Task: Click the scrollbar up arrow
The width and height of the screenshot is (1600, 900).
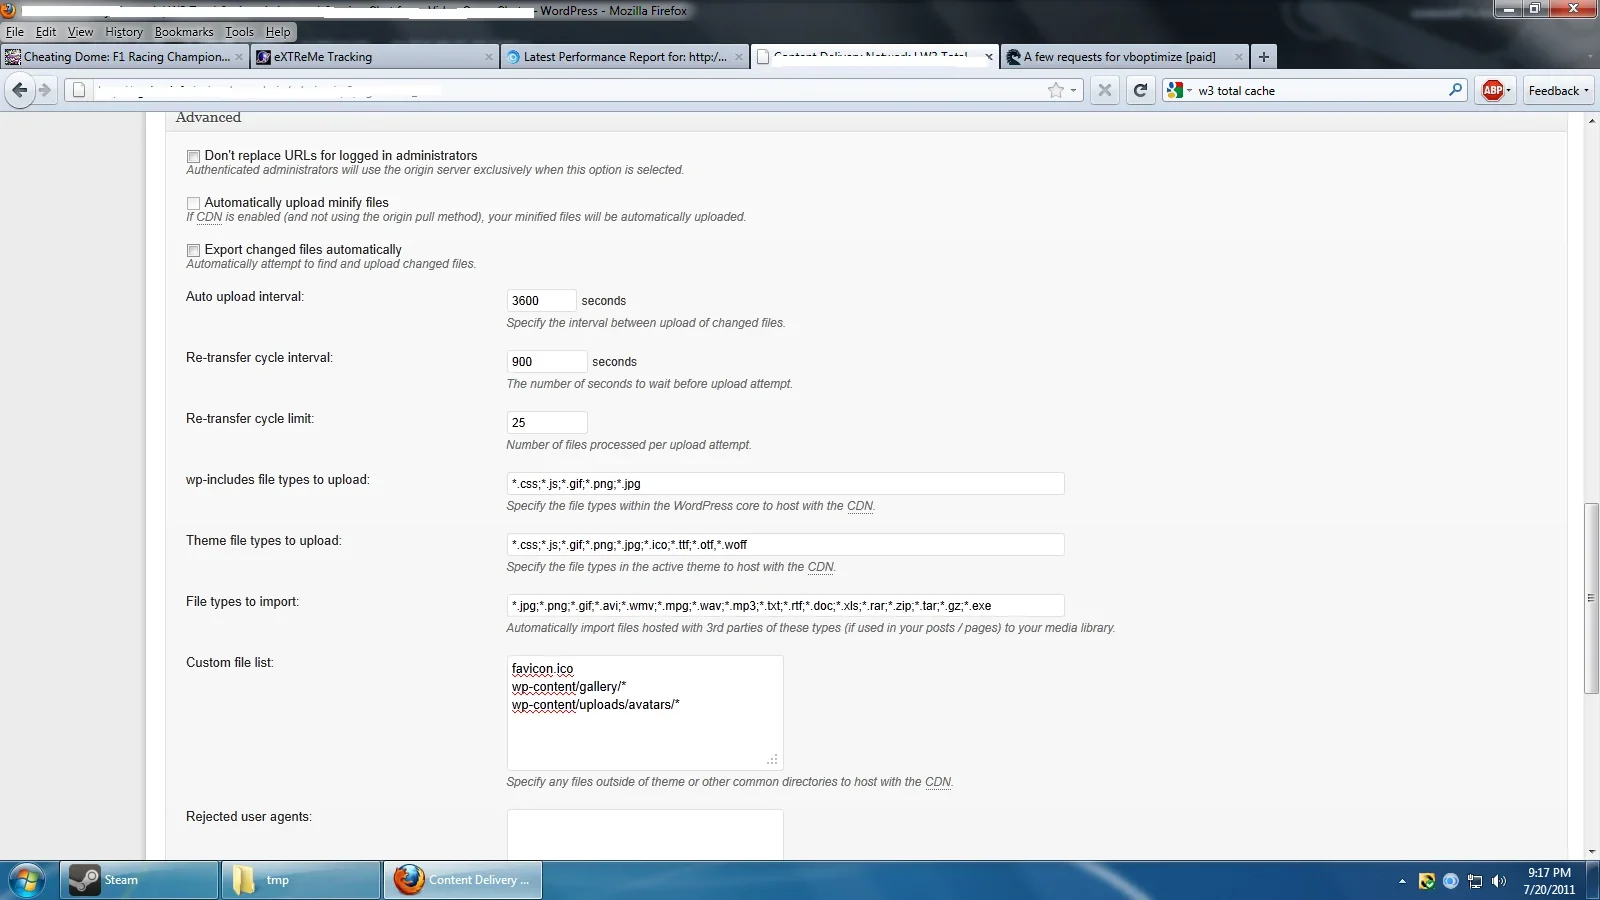Action: (x=1591, y=120)
